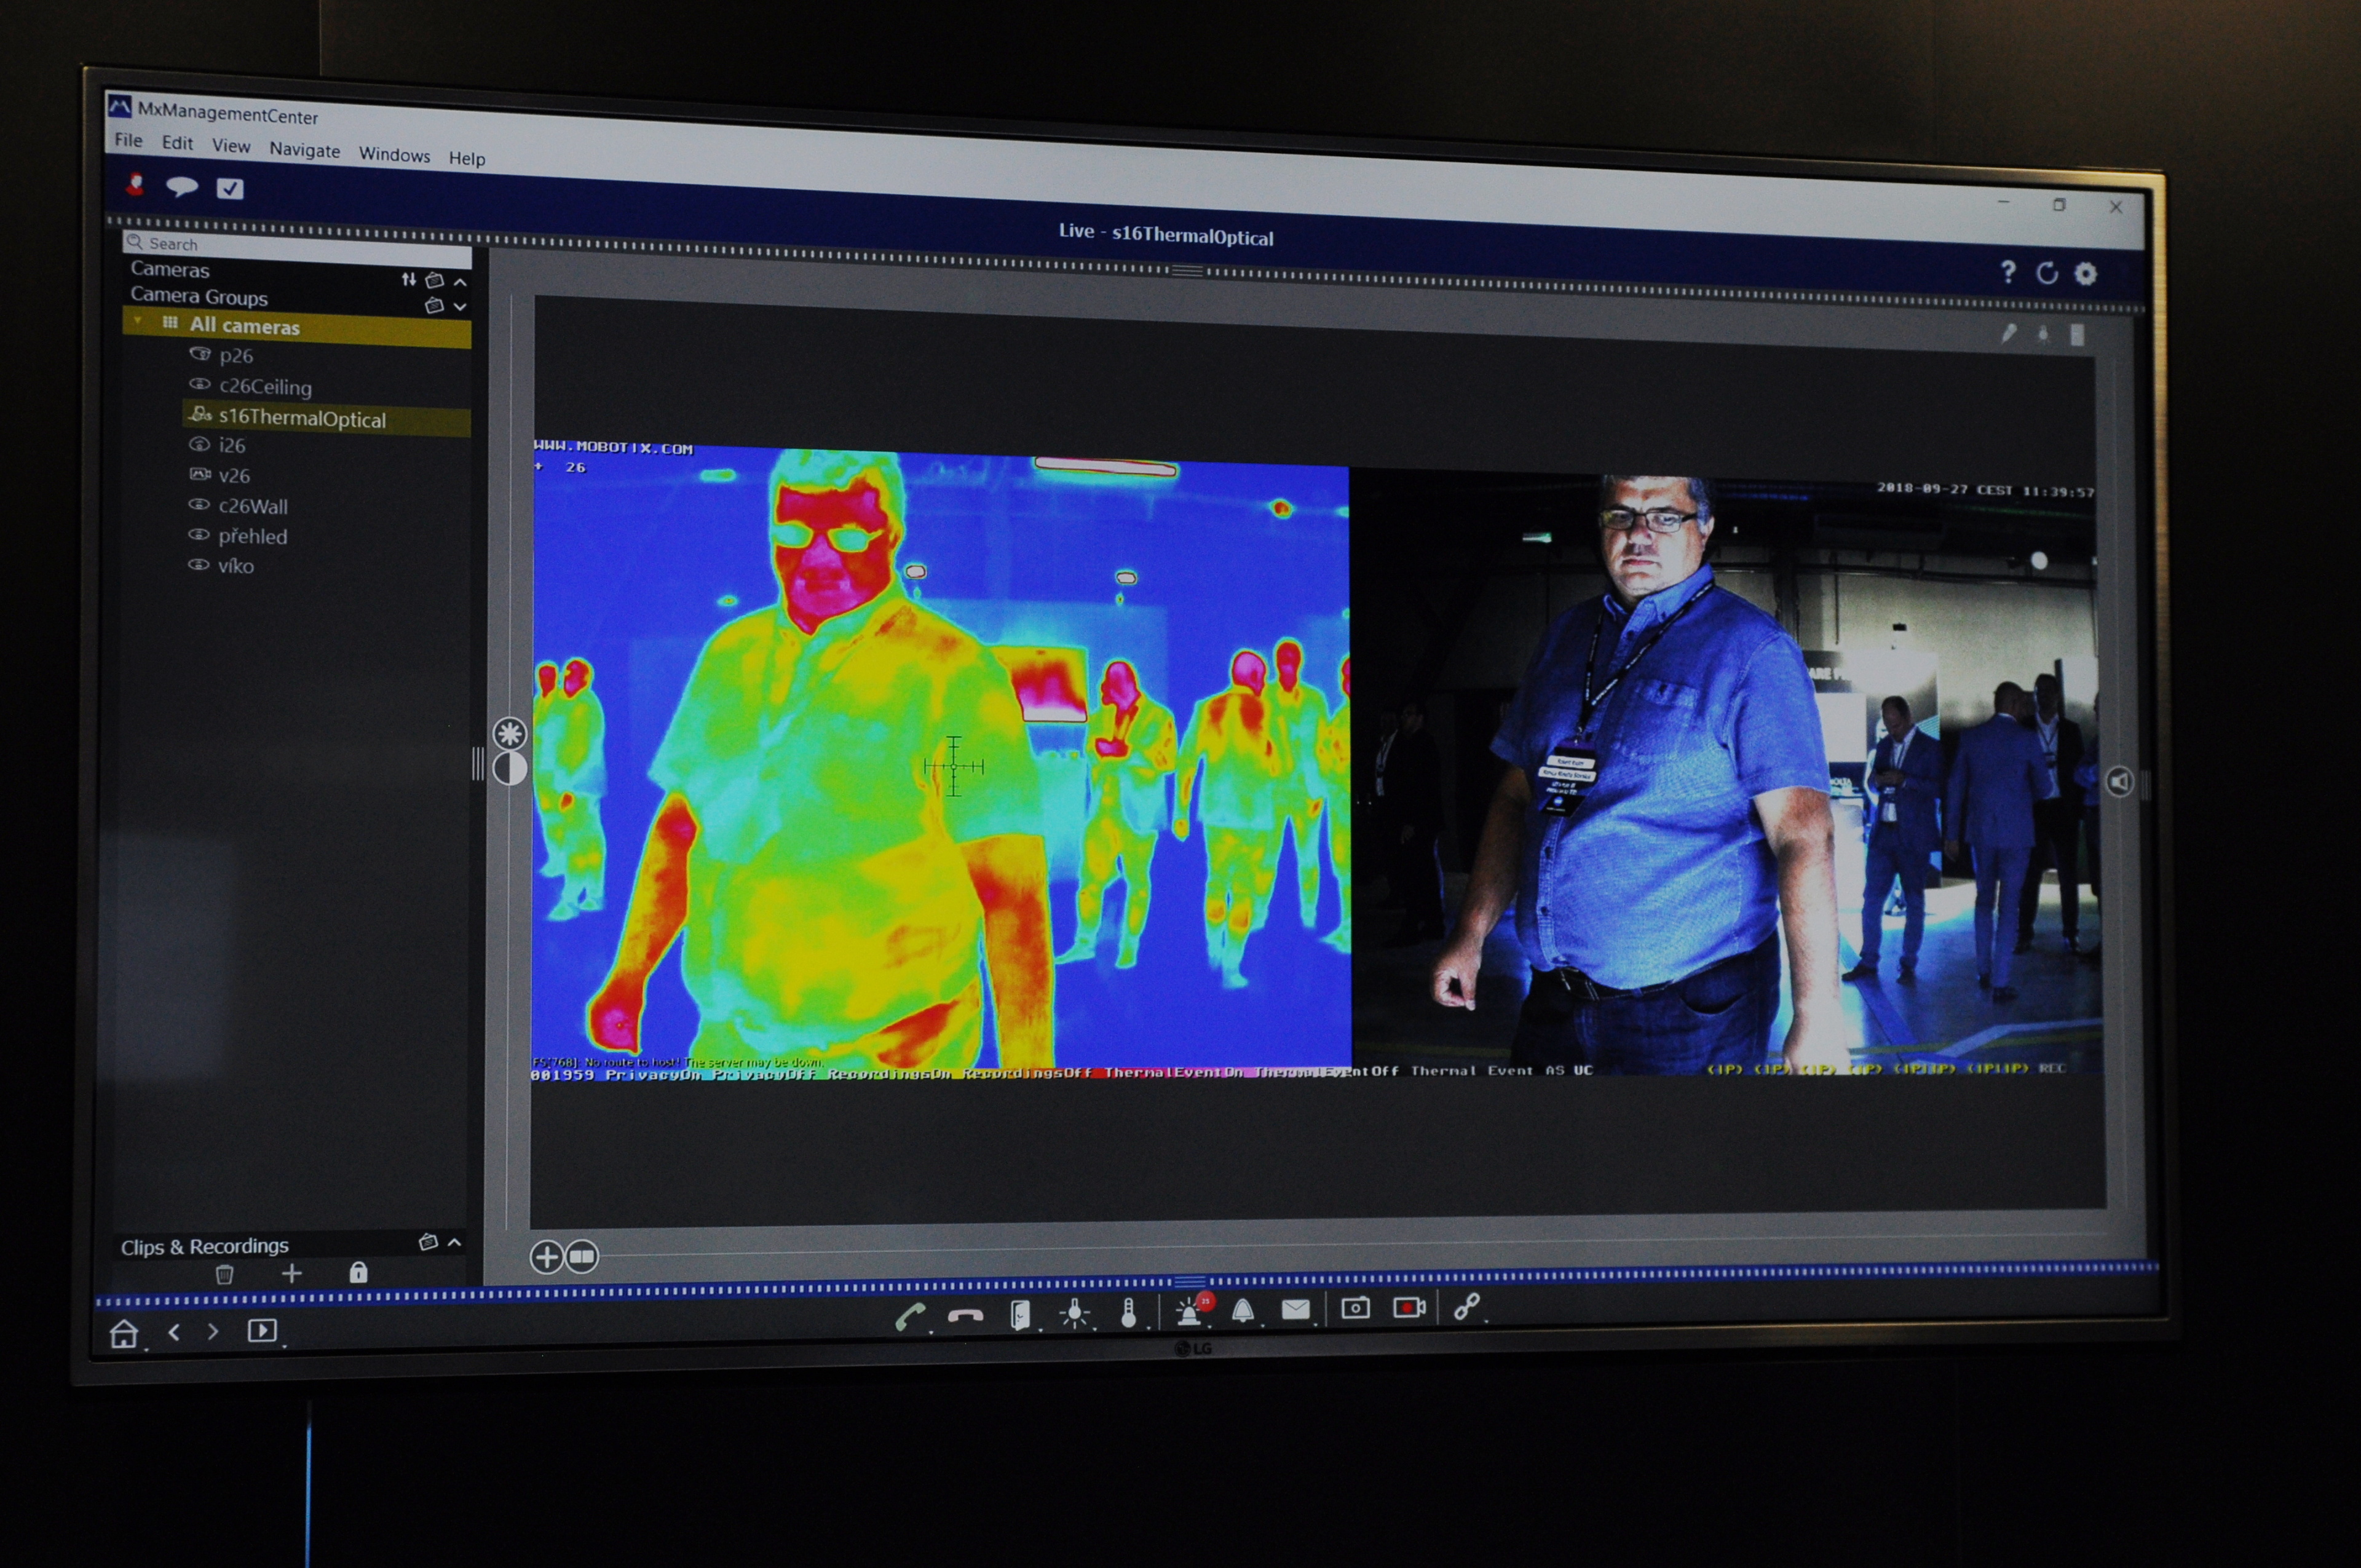The image size is (2361, 1568).
Task: Collapse the Cameras section chevron
Action: click(x=460, y=282)
